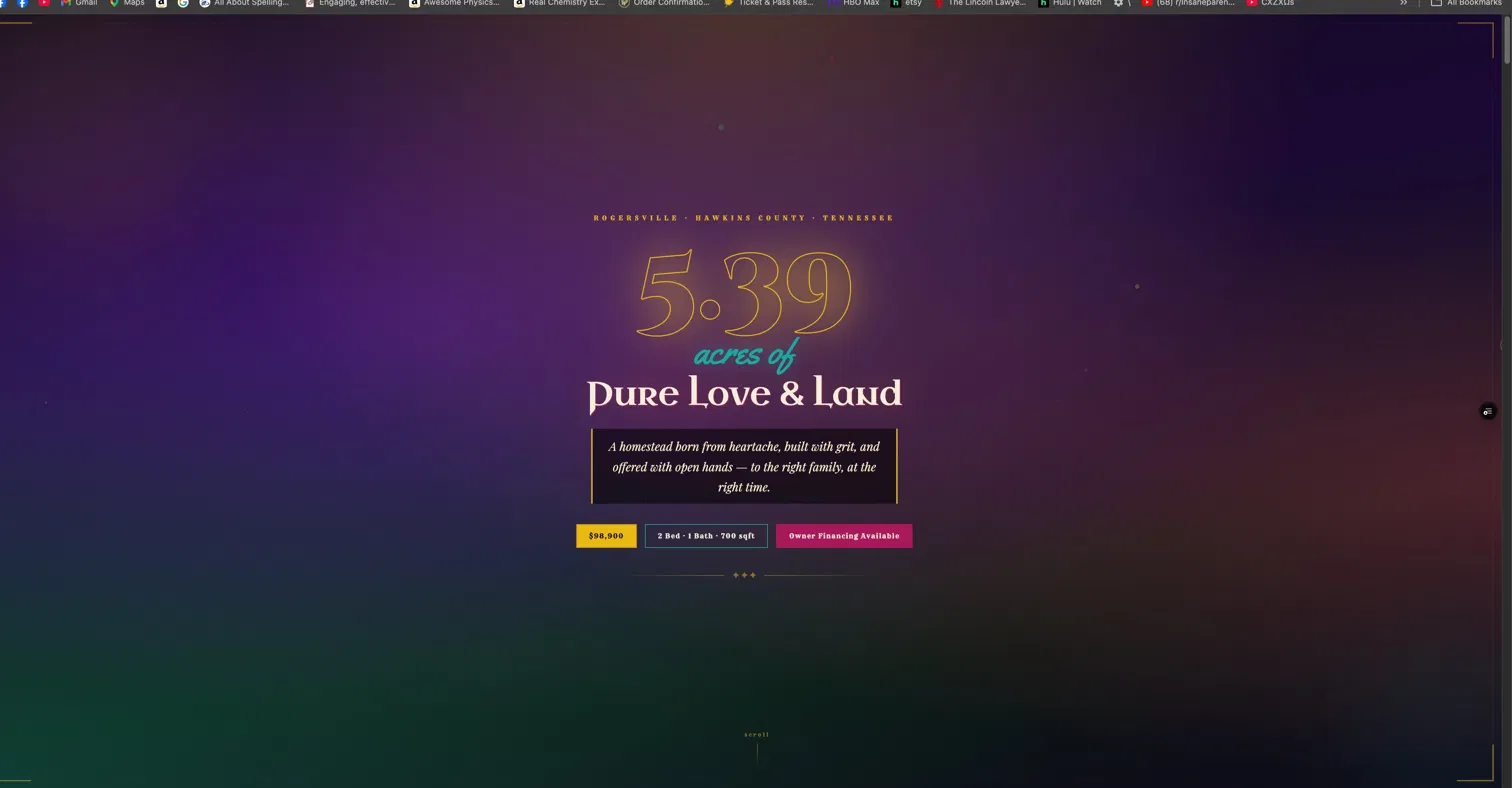Viewport: 1512px width, 788px height.
Task: Open the 'Engaging, effectiv...' bookmark
Action: (x=350, y=3)
